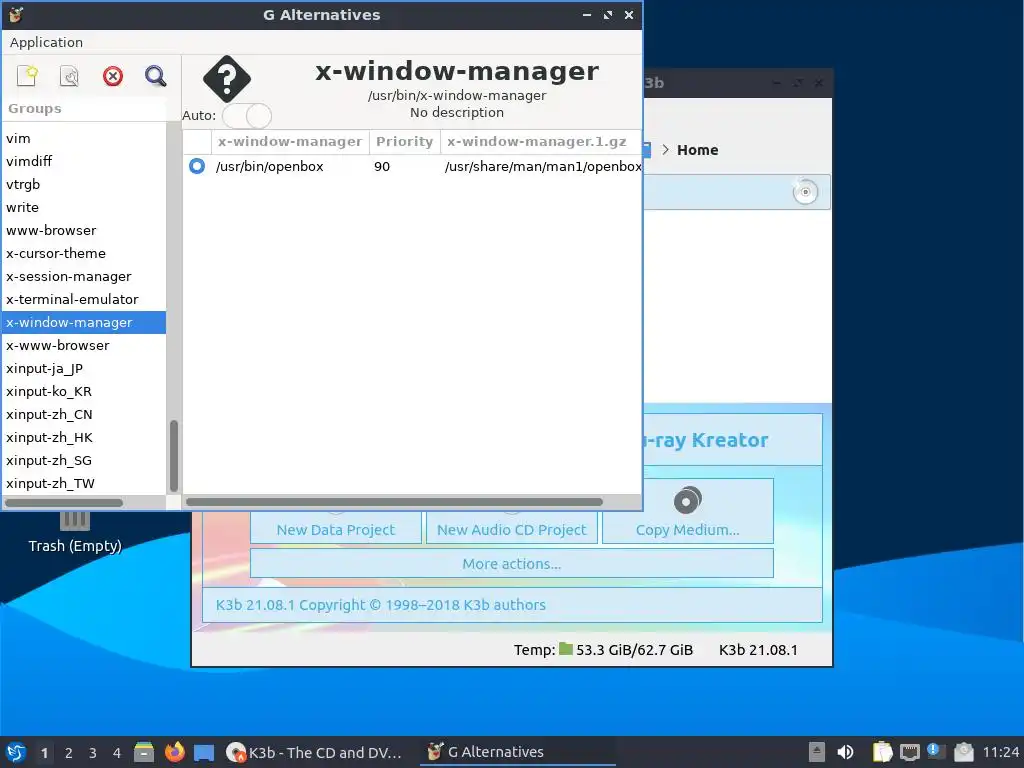Click the K3b 21.08.1 status bar version text
Image resolution: width=1024 pixels, height=768 pixels.
pos(758,650)
